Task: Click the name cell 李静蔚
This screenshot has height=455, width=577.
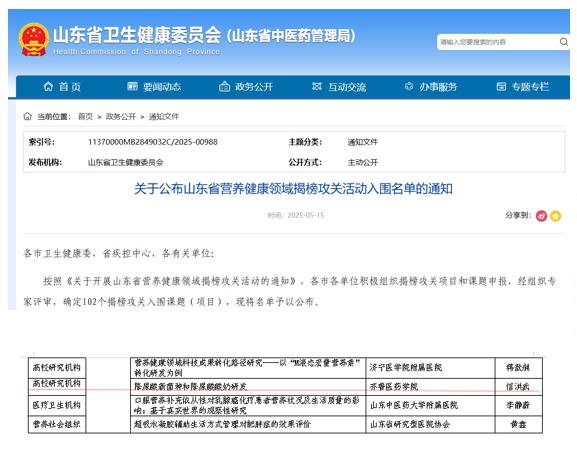Action: coord(518,405)
